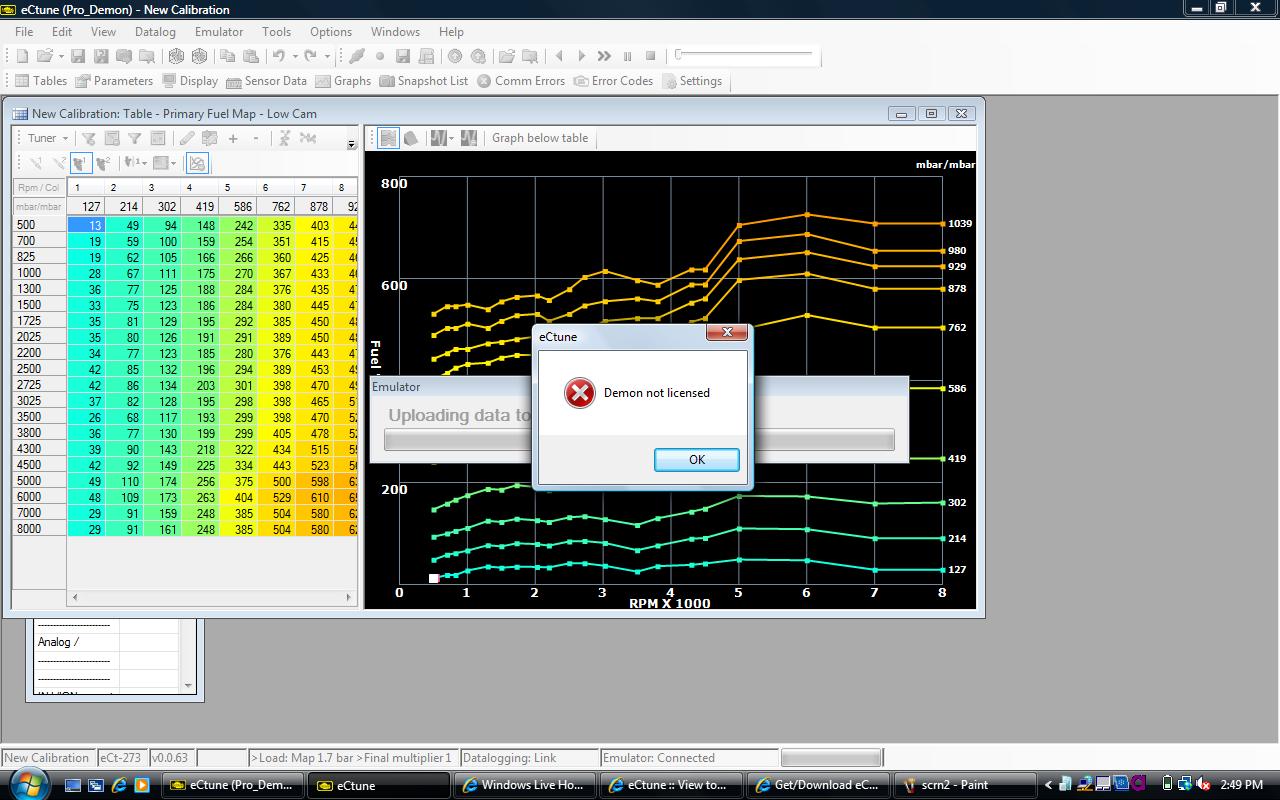1280x800 pixels.
Task: Click the datalog pause button
Action: 628,57
